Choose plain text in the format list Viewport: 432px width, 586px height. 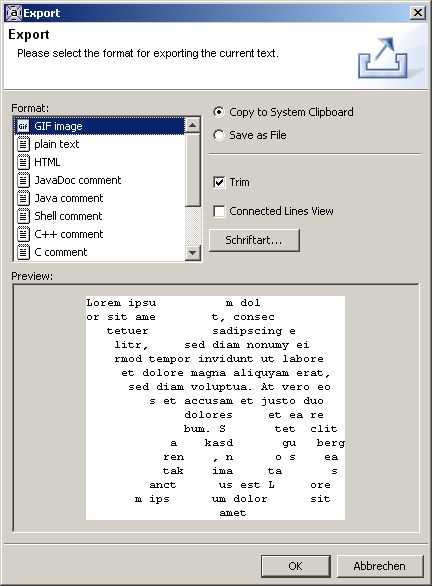99,144
